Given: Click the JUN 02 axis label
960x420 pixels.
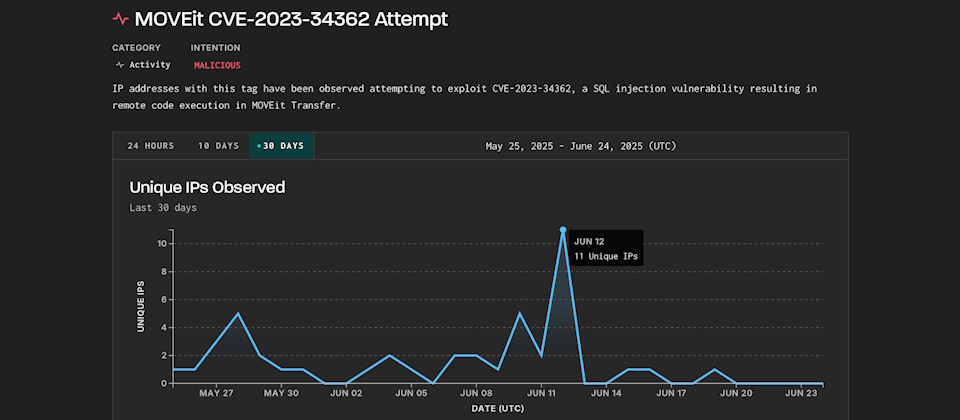Looking at the screenshot, I should coord(347,393).
